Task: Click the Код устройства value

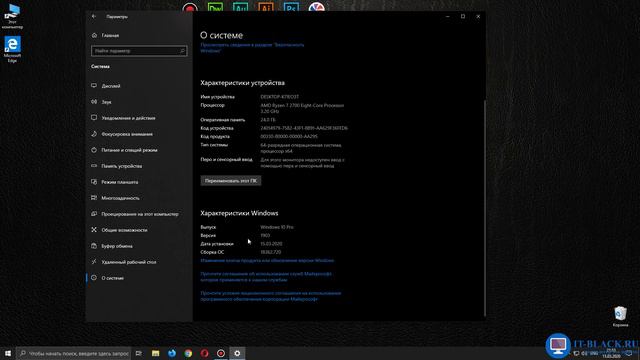Action: (304, 128)
